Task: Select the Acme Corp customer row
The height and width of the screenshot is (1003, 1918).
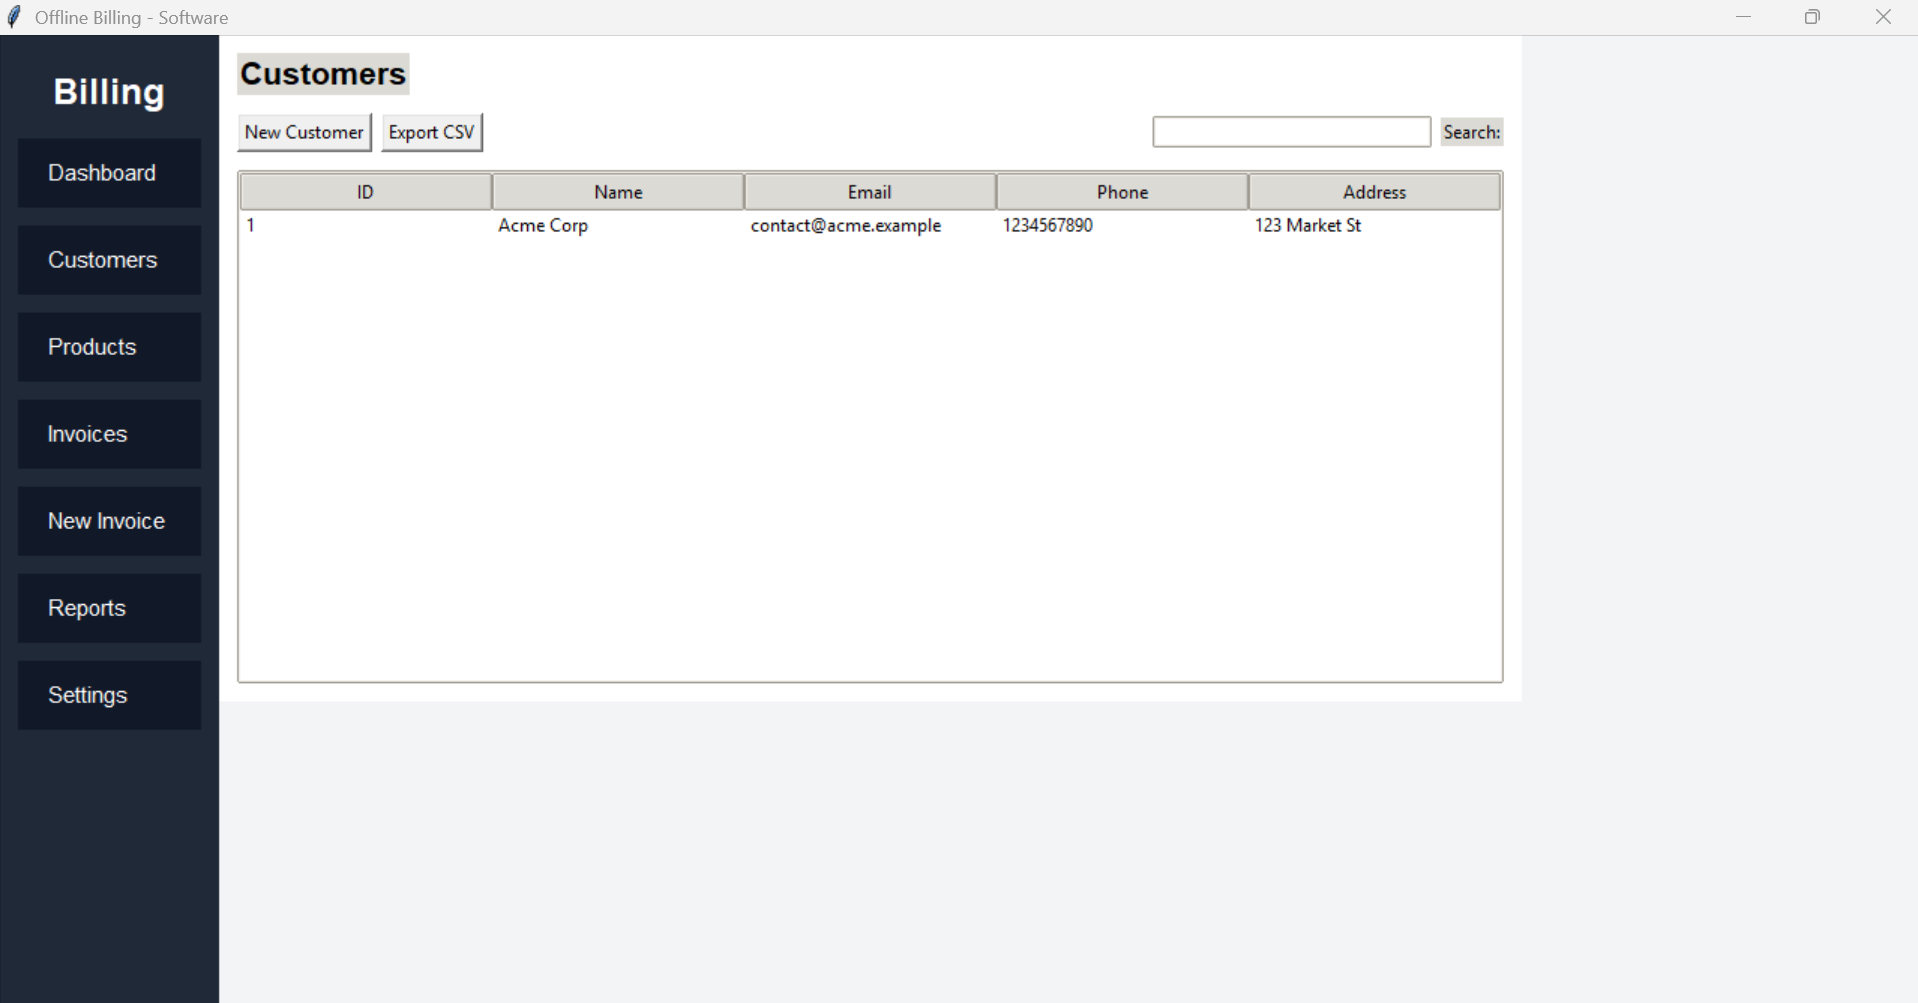Action: pyautogui.click(x=543, y=226)
